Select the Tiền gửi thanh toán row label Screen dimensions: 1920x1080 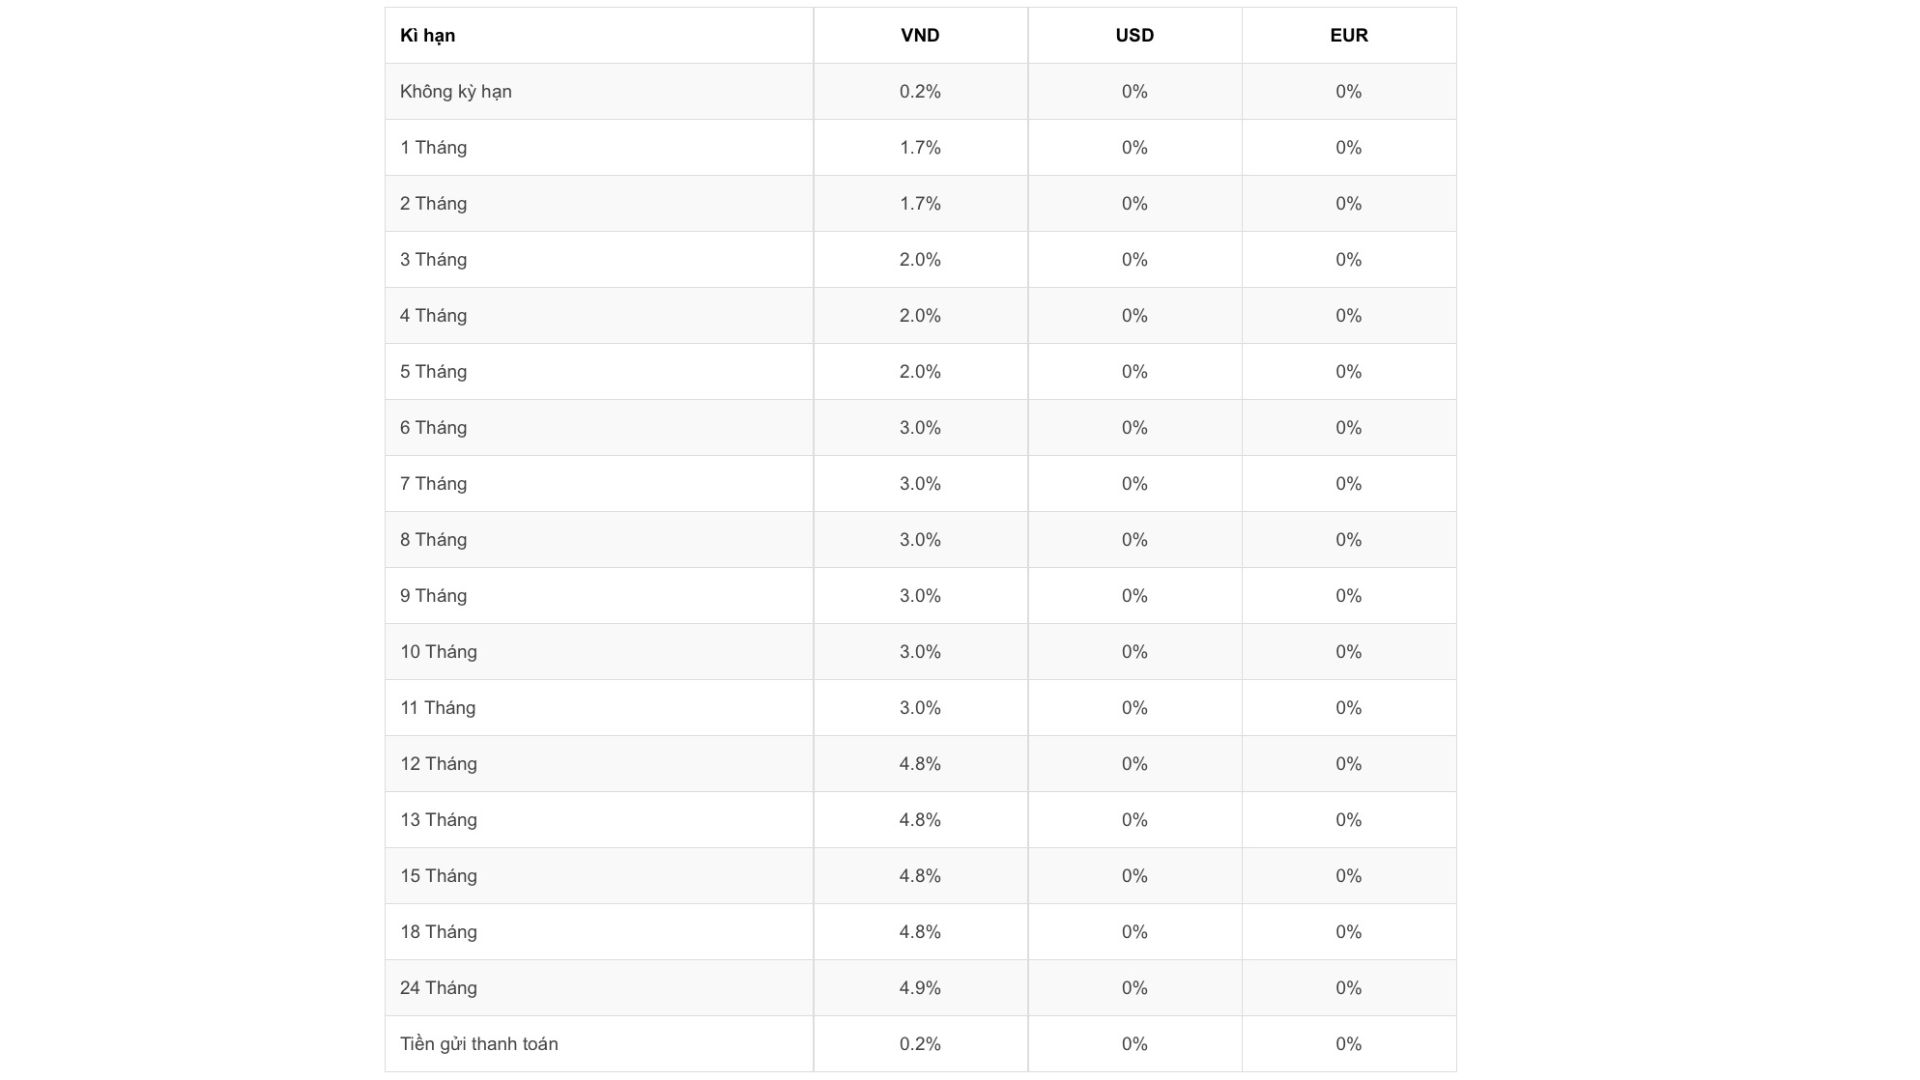click(x=479, y=1043)
